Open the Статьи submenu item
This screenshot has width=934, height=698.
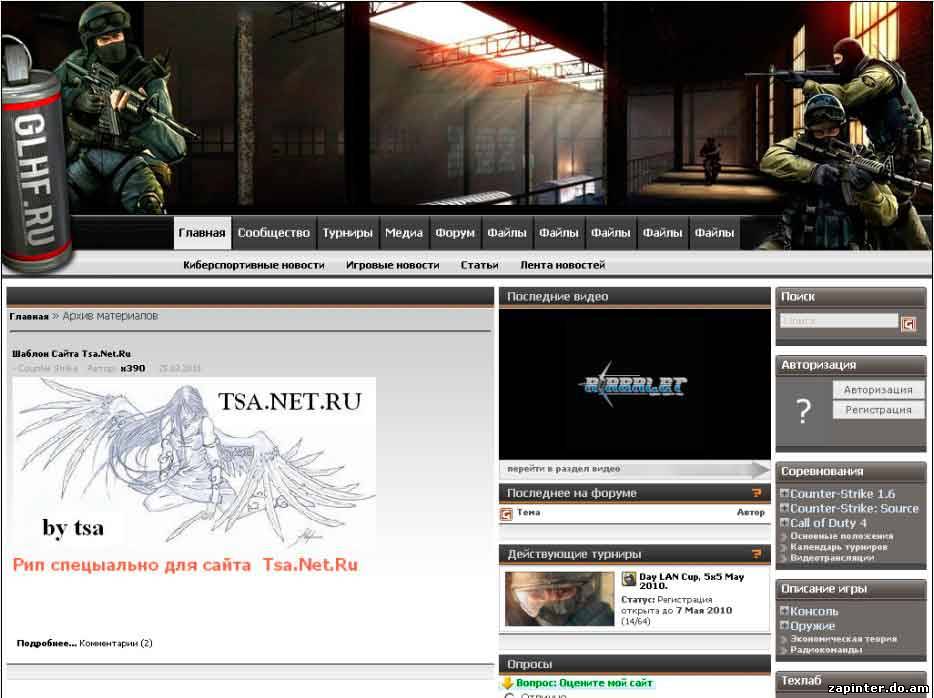480,265
